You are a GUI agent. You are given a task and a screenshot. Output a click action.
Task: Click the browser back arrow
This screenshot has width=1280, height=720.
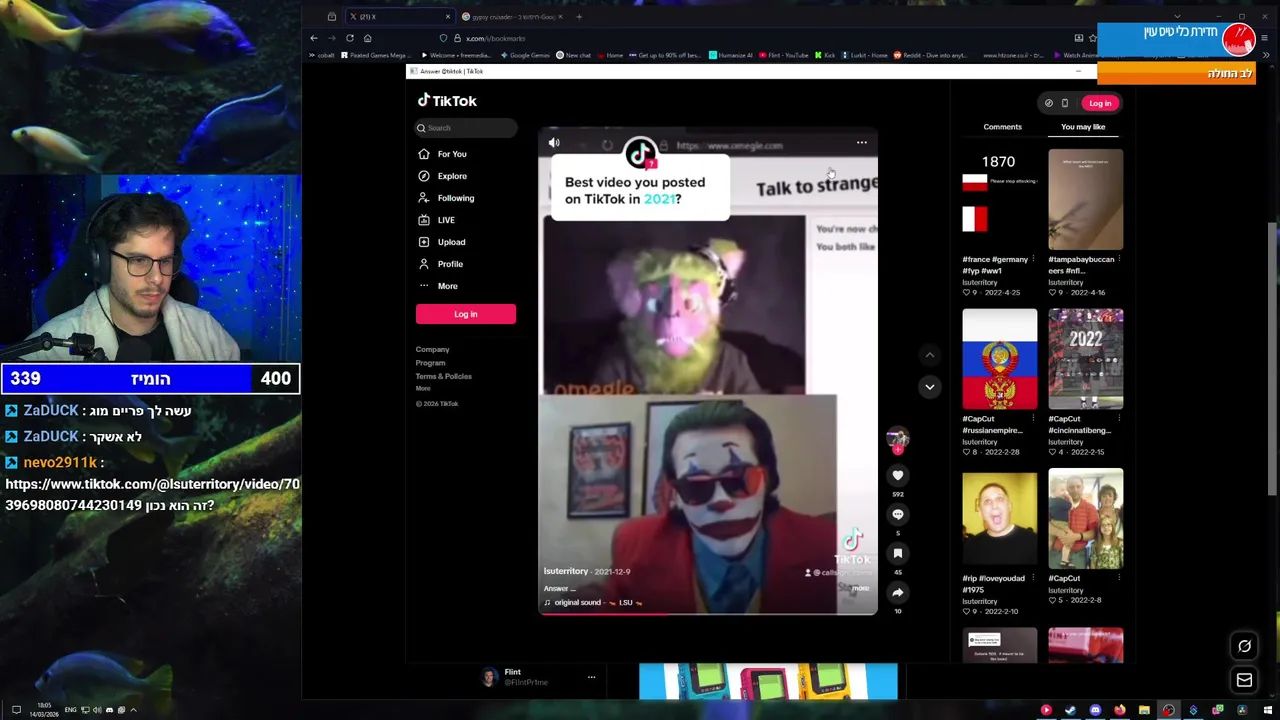click(x=313, y=38)
